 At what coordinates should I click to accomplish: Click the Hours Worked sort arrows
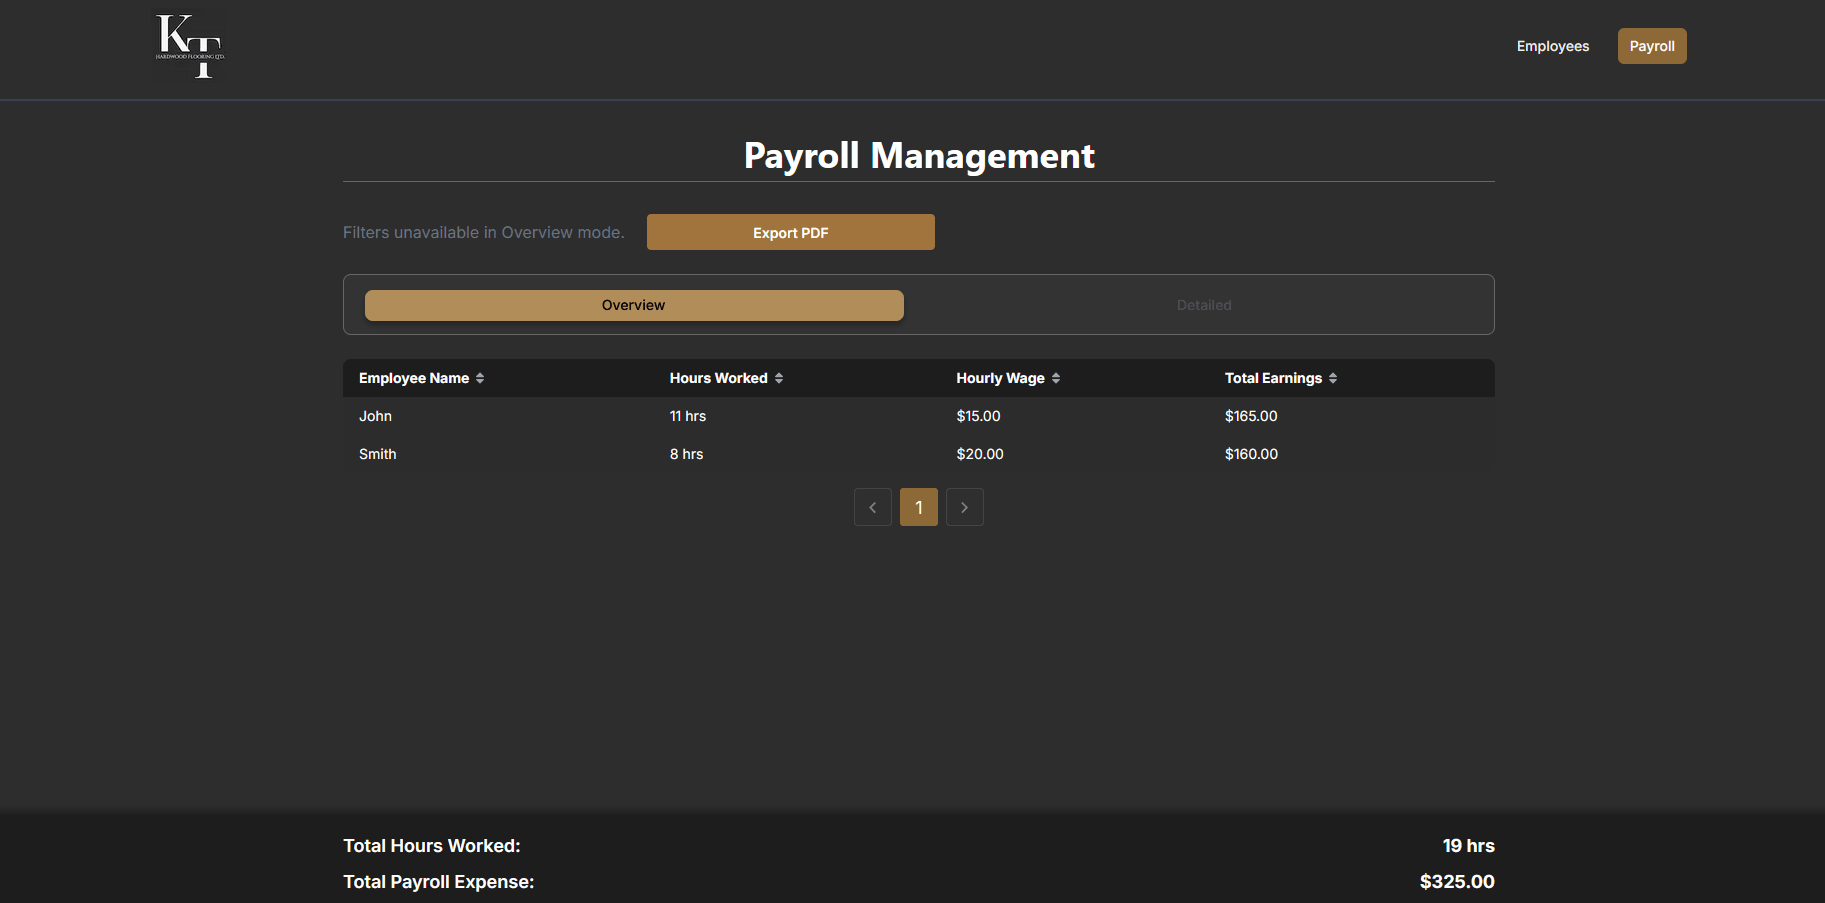point(779,378)
